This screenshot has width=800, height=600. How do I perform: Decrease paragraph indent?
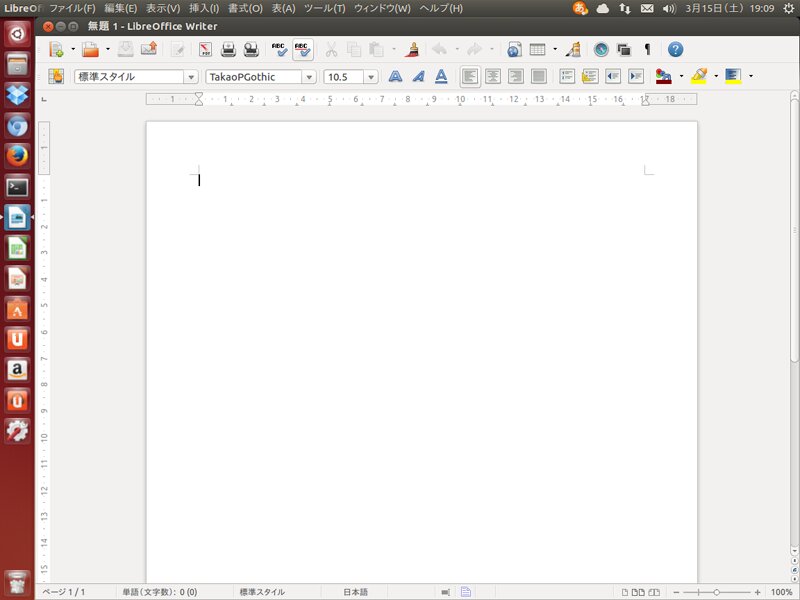click(613, 77)
